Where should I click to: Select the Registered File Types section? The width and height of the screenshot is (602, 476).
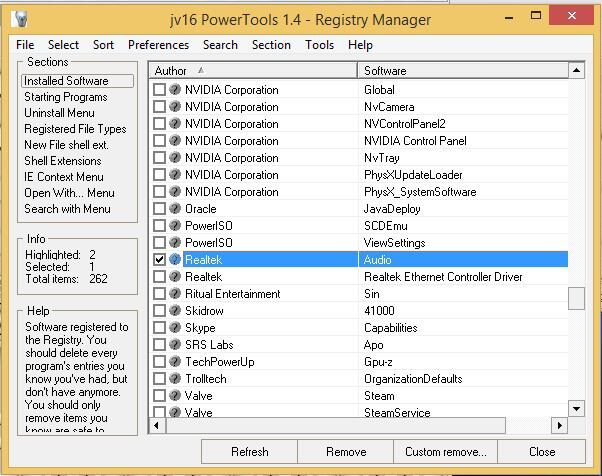pos(75,129)
